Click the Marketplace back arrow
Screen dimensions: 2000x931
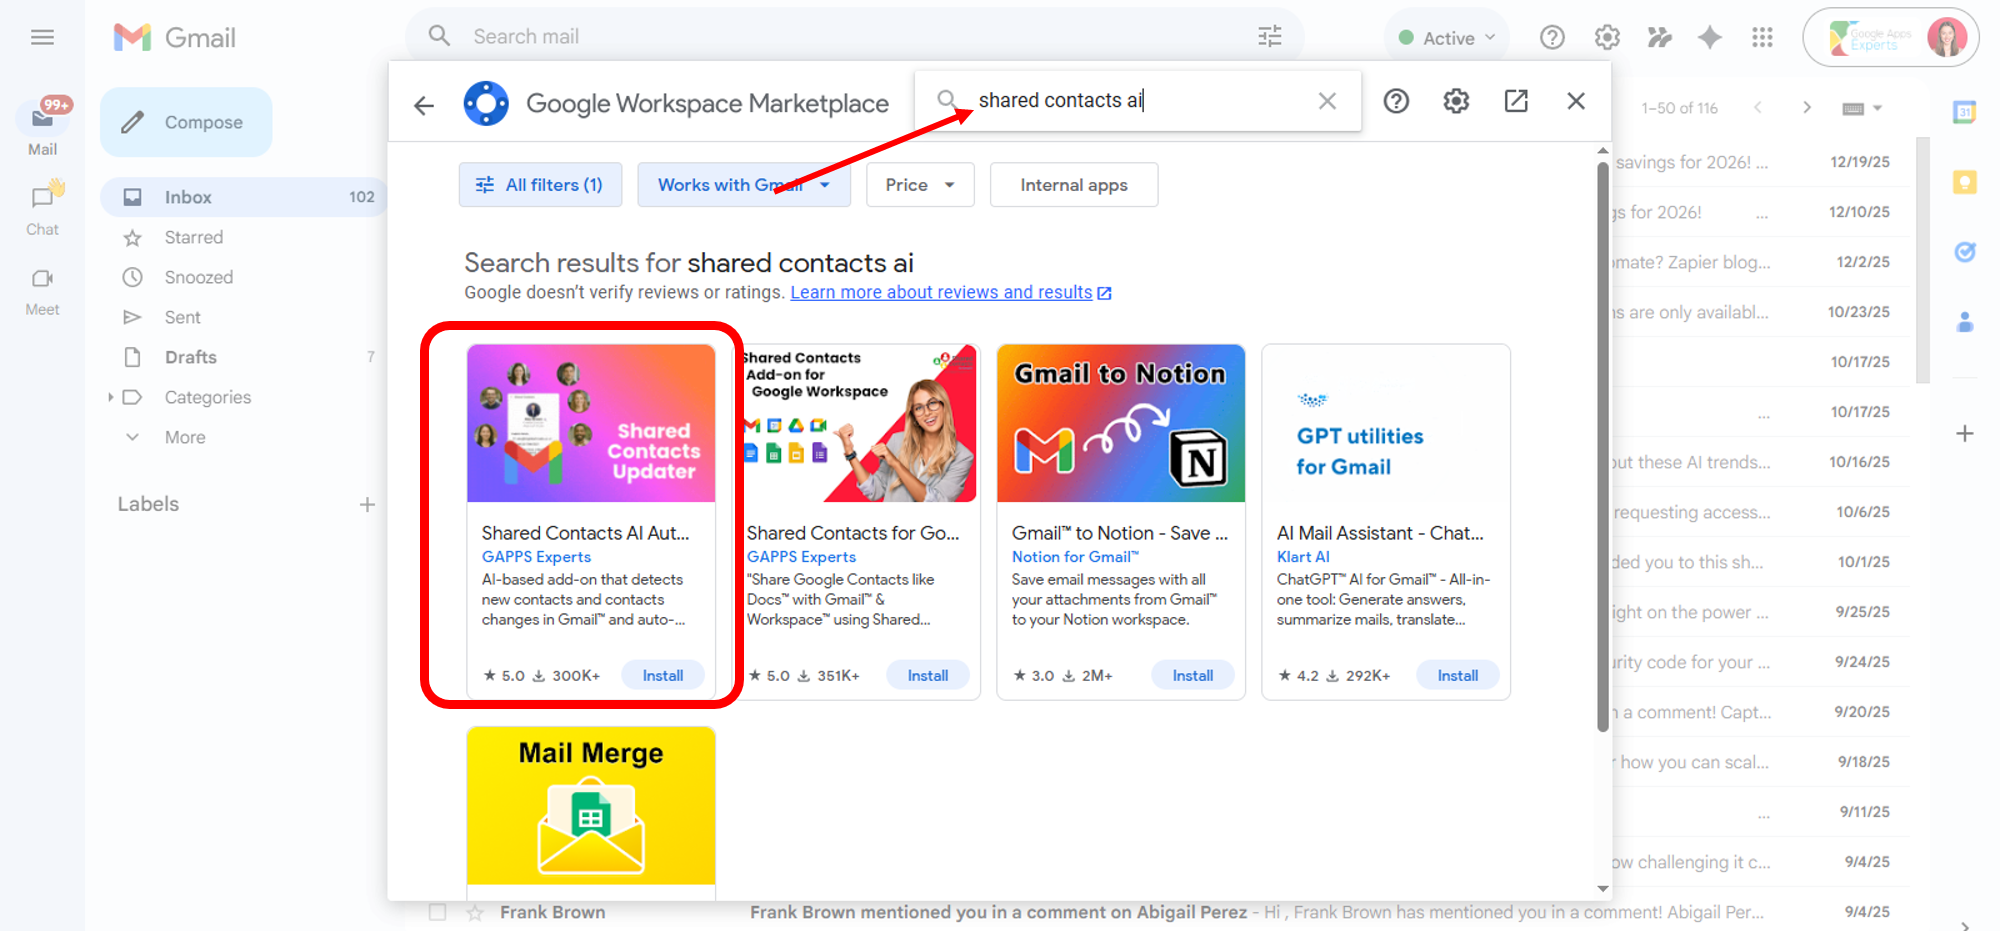(424, 105)
